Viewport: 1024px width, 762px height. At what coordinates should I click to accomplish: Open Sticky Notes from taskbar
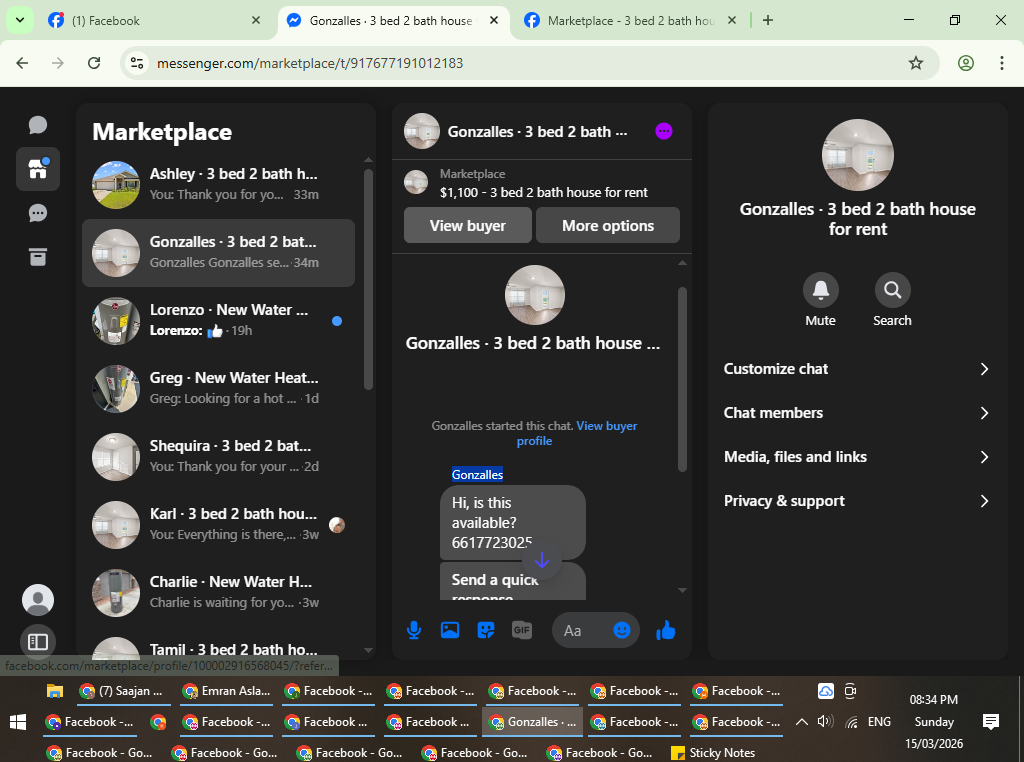click(713, 752)
